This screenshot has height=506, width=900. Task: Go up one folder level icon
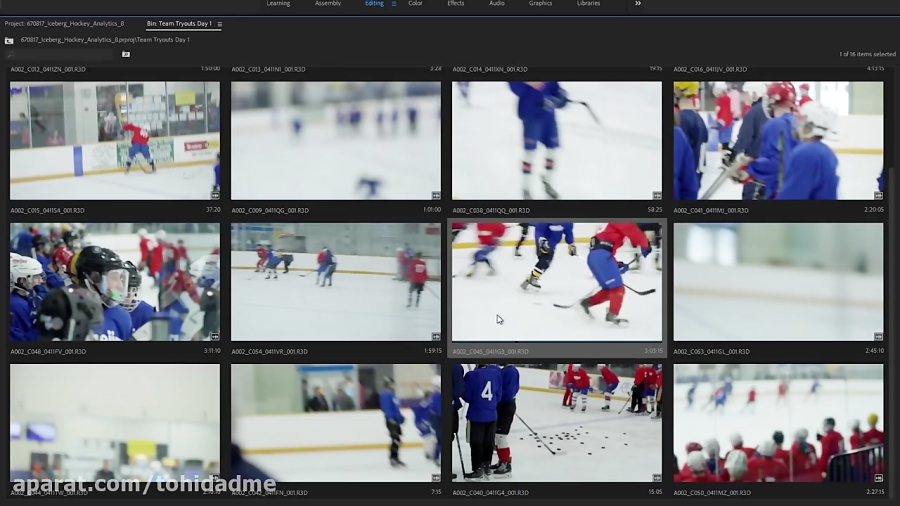pos(9,40)
